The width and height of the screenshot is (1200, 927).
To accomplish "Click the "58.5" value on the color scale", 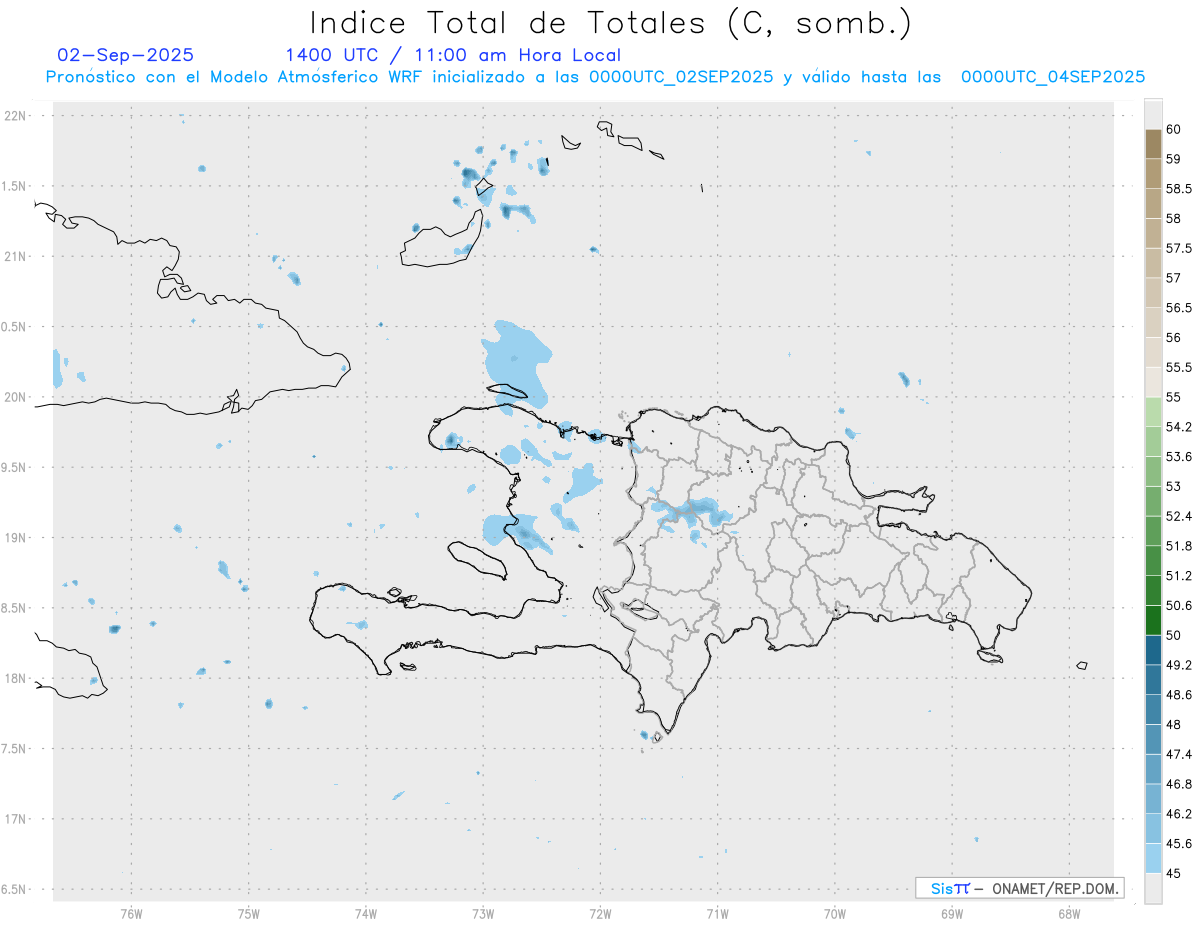I will tap(1178, 189).
